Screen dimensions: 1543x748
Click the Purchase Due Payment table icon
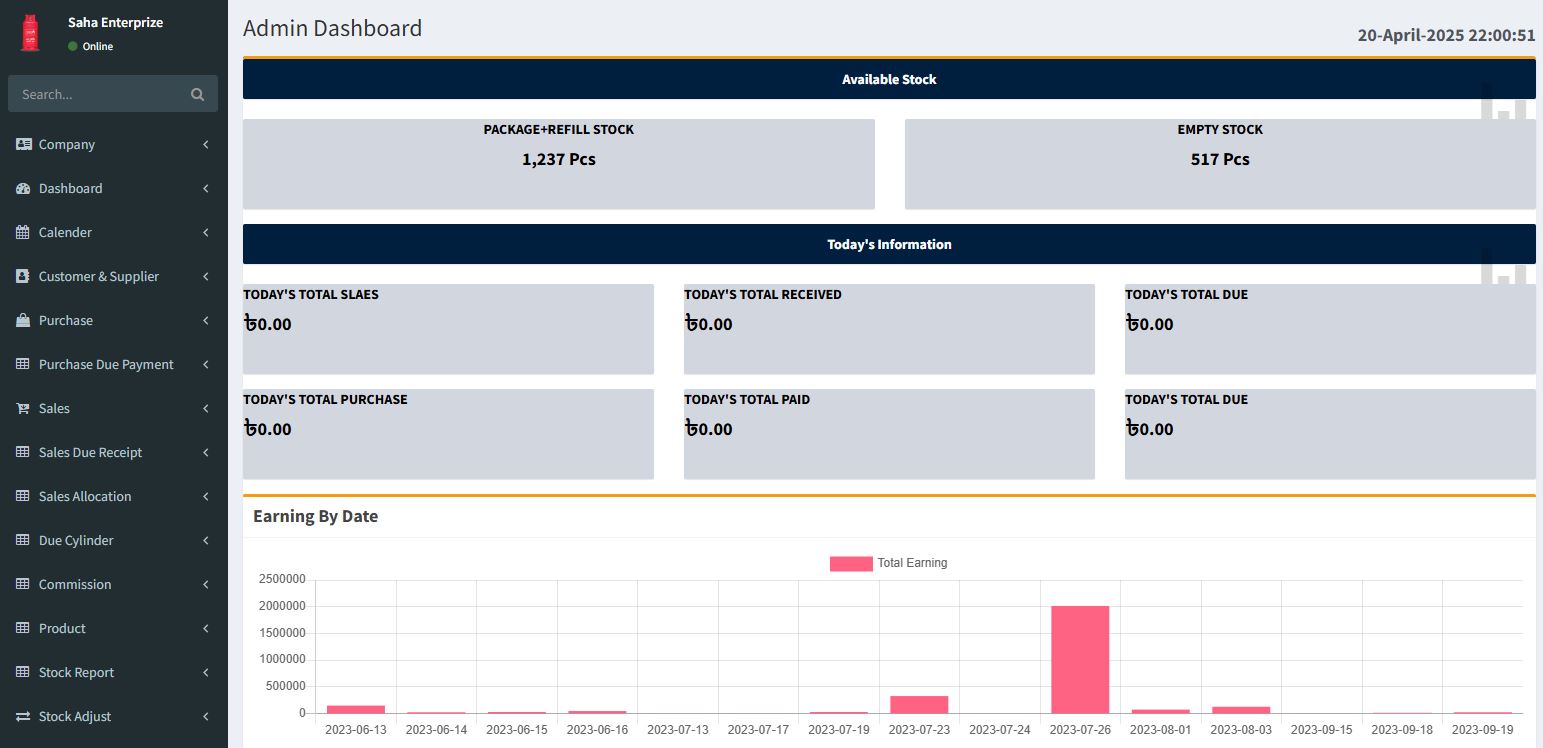23,364
